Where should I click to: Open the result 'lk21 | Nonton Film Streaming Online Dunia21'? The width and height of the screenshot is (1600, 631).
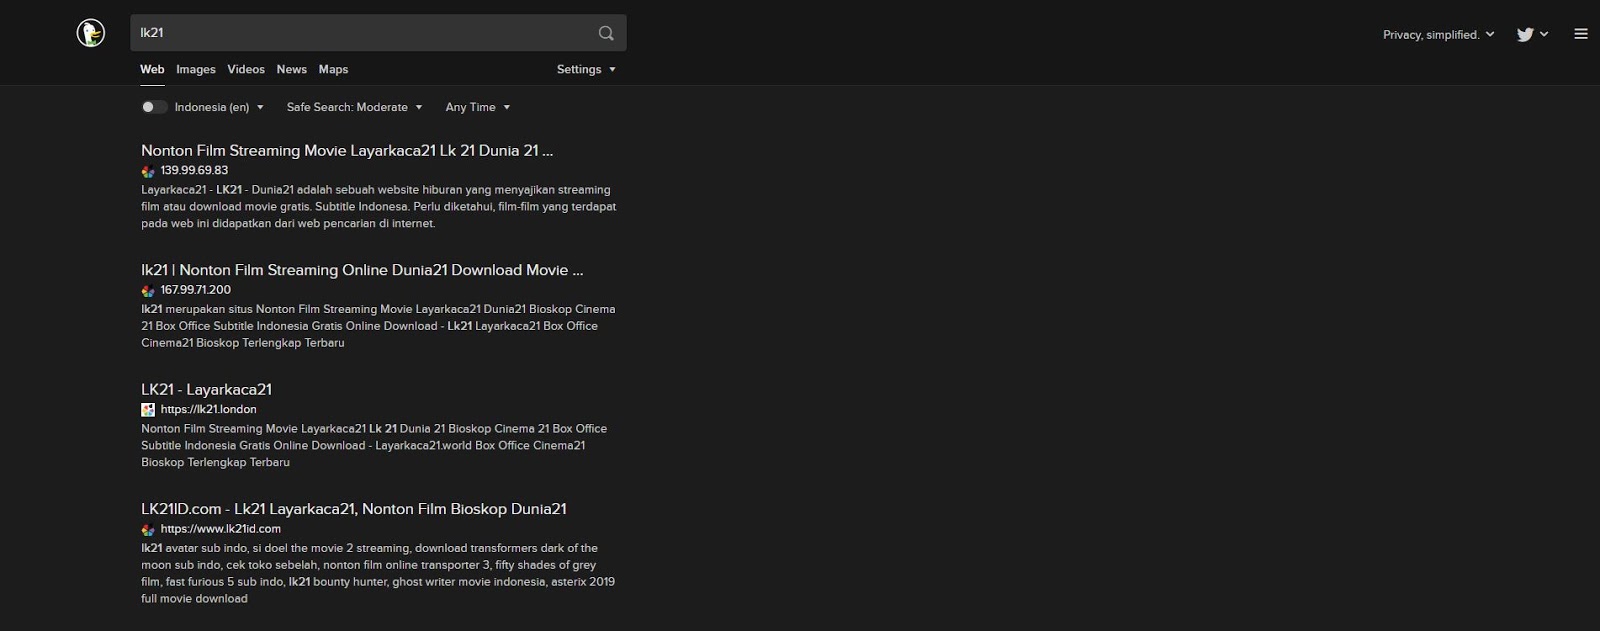point(362,270)
